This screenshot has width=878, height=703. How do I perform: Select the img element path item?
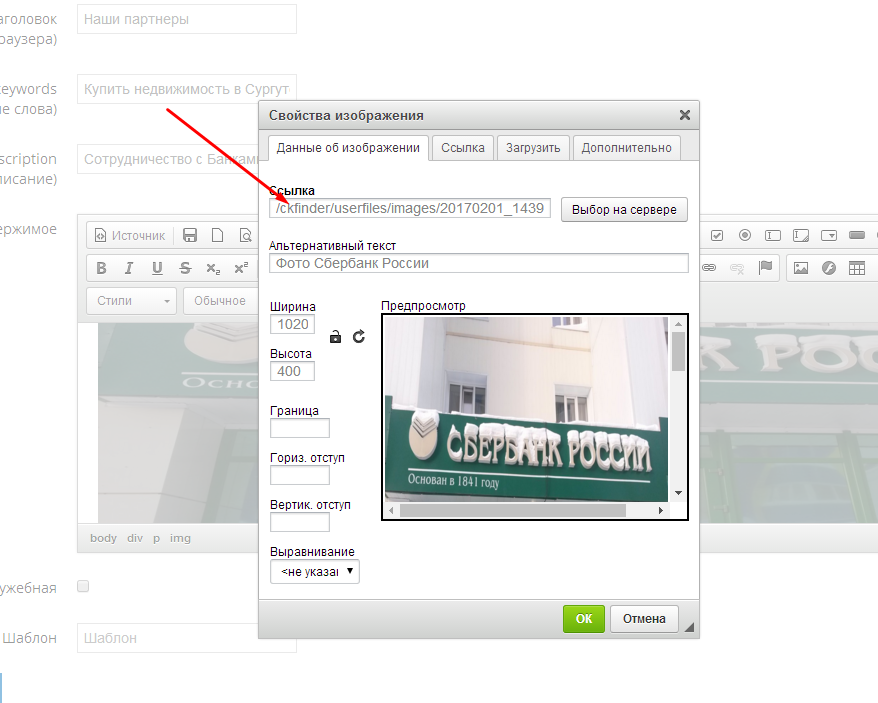point(180,538)
